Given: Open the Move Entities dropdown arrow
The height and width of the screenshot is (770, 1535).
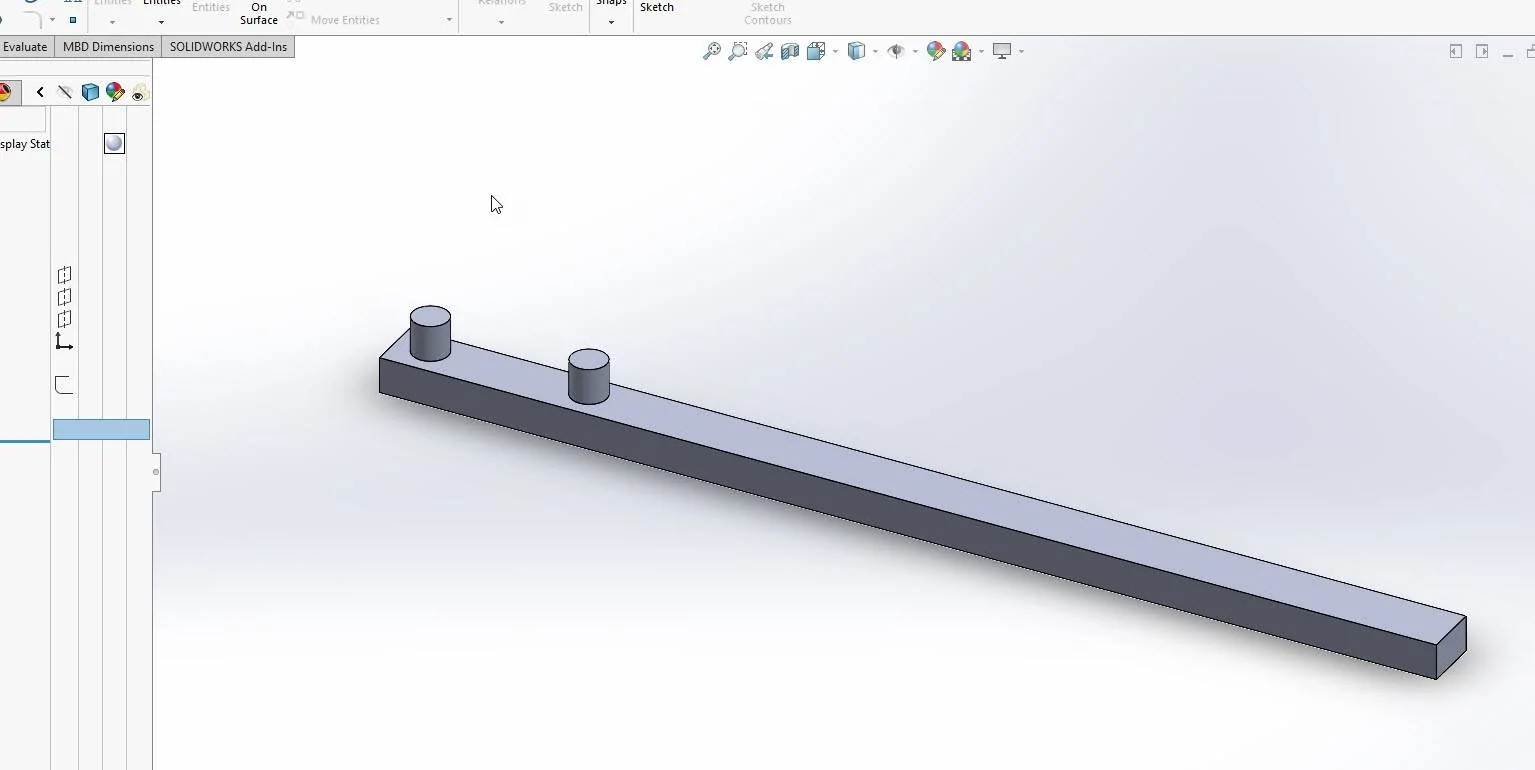Looking at the screenshot, I should tap(449, 21).
